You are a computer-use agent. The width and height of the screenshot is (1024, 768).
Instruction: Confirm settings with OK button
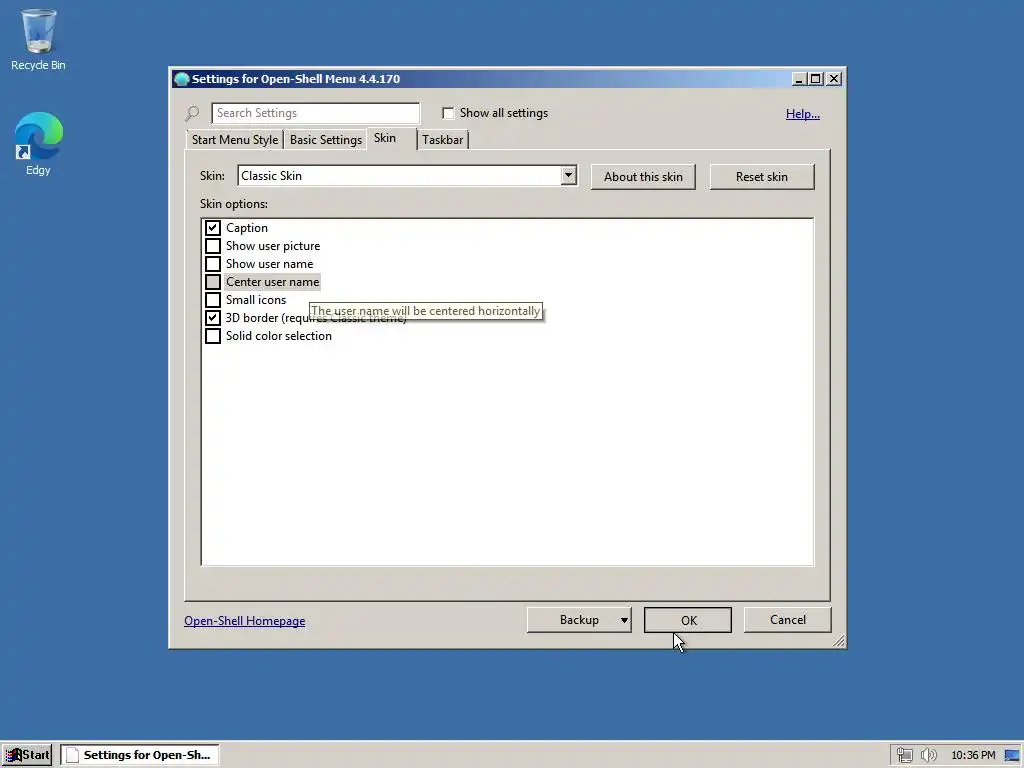(x=688, y=620)
